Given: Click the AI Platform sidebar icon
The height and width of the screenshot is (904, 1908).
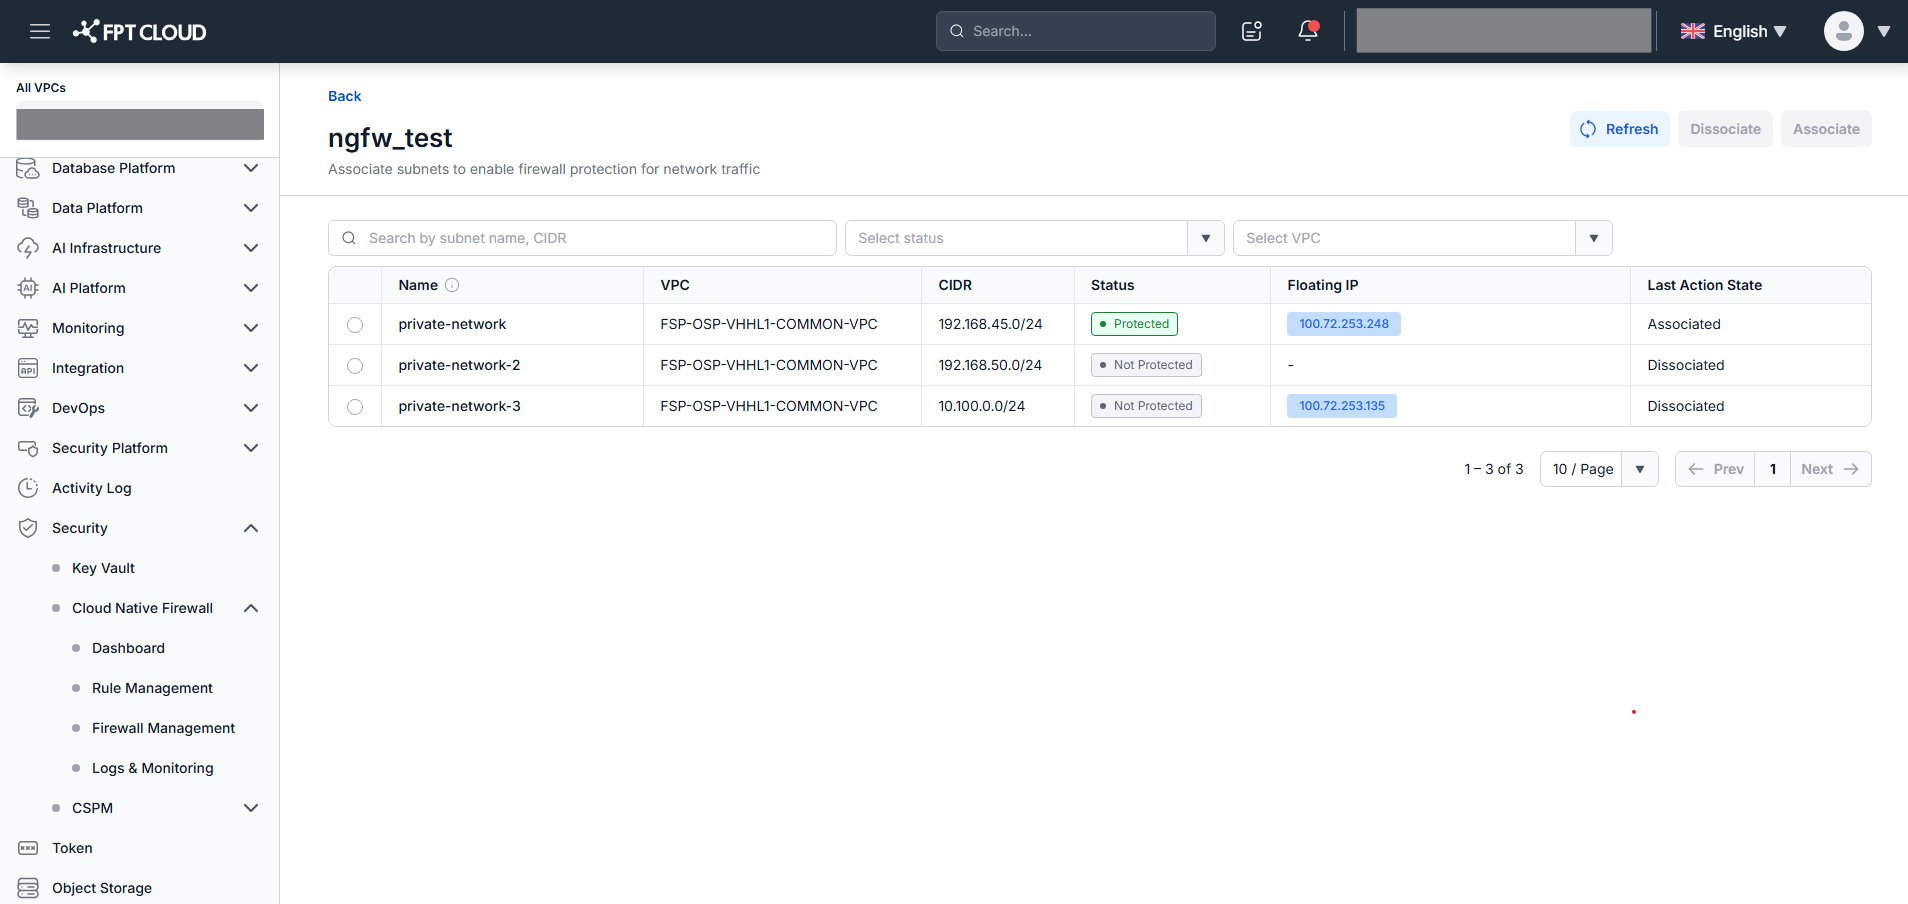Looking at the screenshot, I should pyautogui.click(x=28, y=288).
